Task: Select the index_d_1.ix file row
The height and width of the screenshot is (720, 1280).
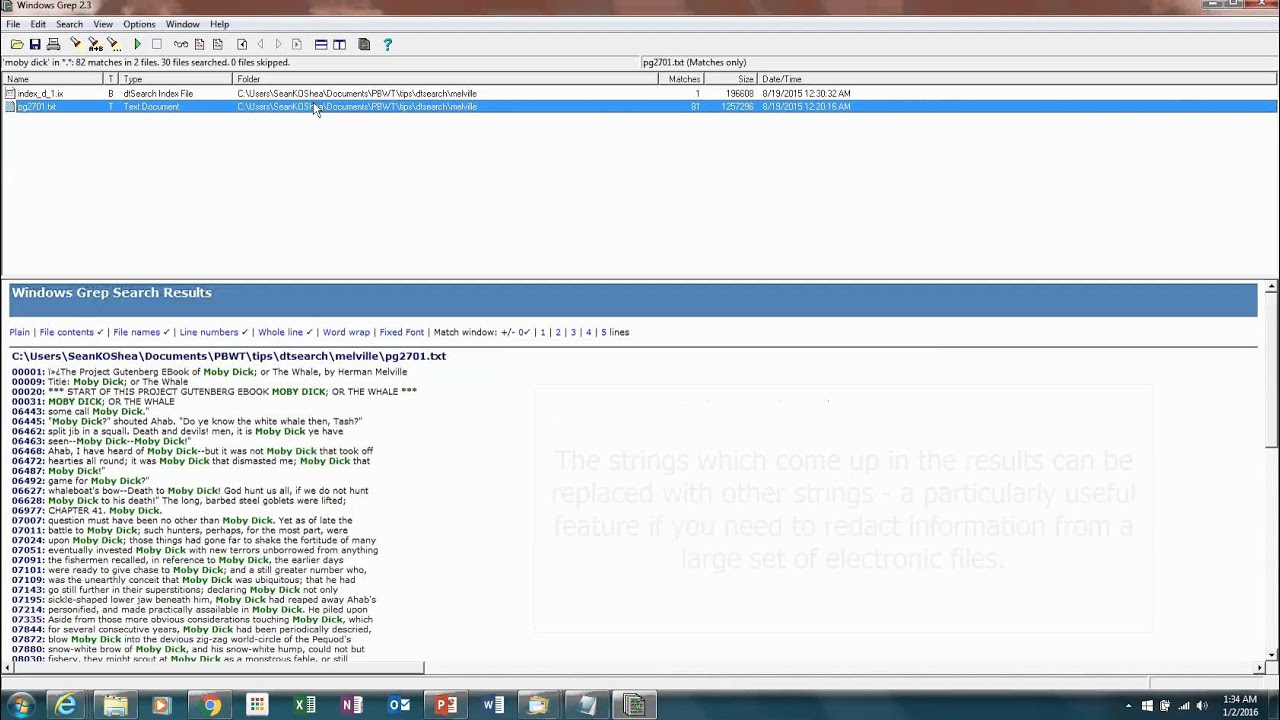Action: point(640,93)
